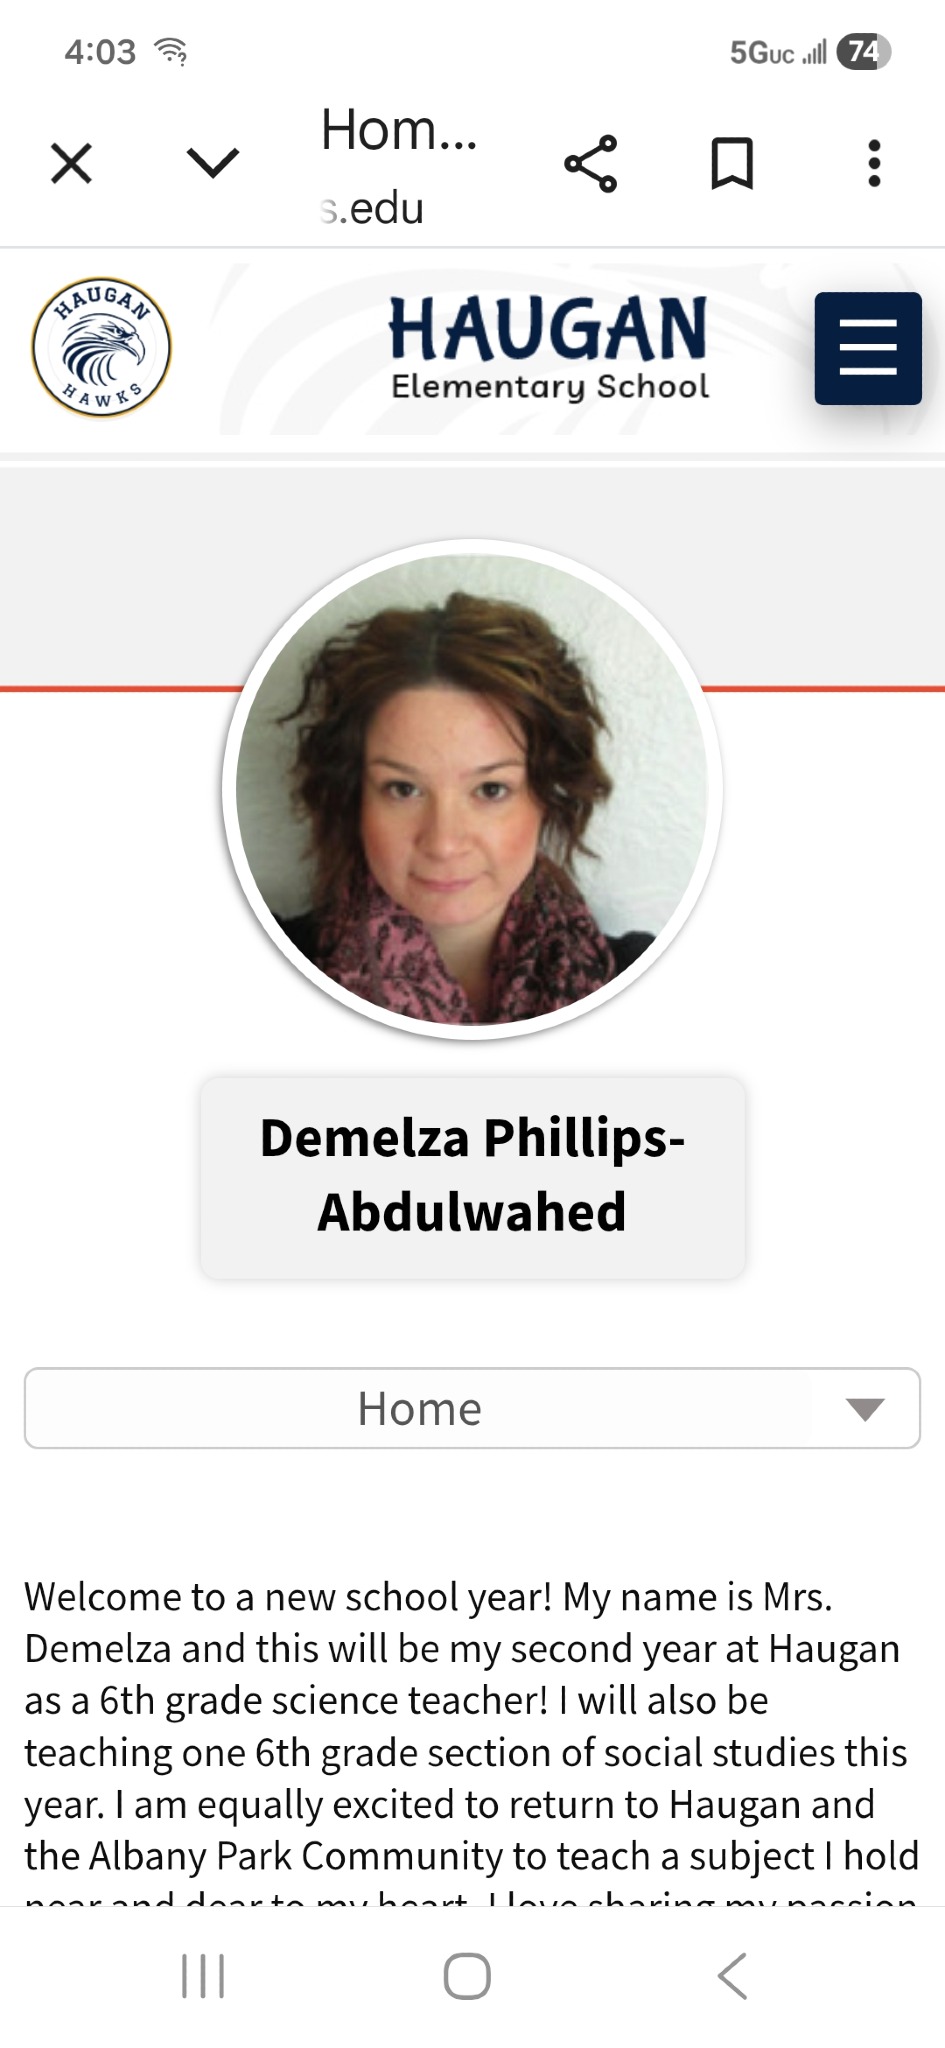Tap the Wi-Fi status icon
The height and width of the screenshot is (2048, 945).
coord(172,51)
